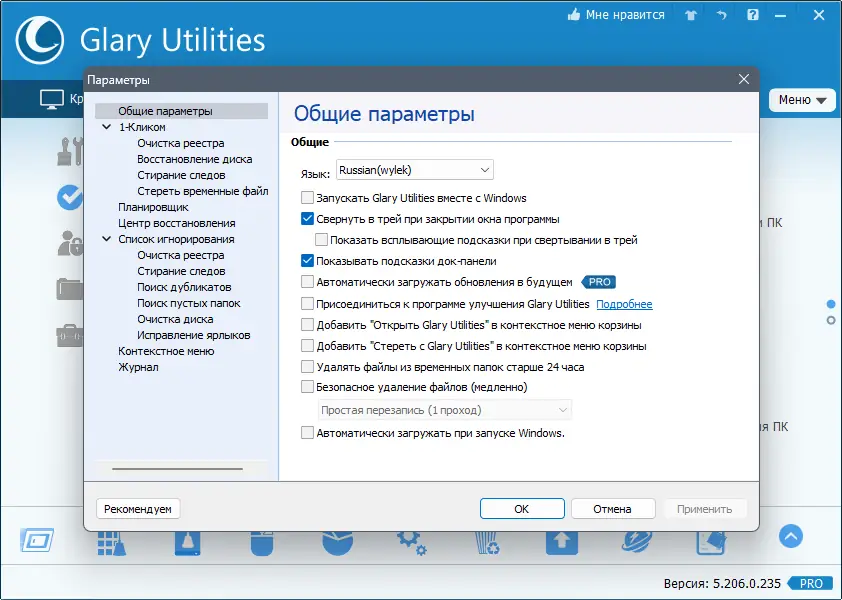Uncheck 'Свернуть в трей при закрытии окна программы'
The image size is (842, 600).
click(307, 219)
